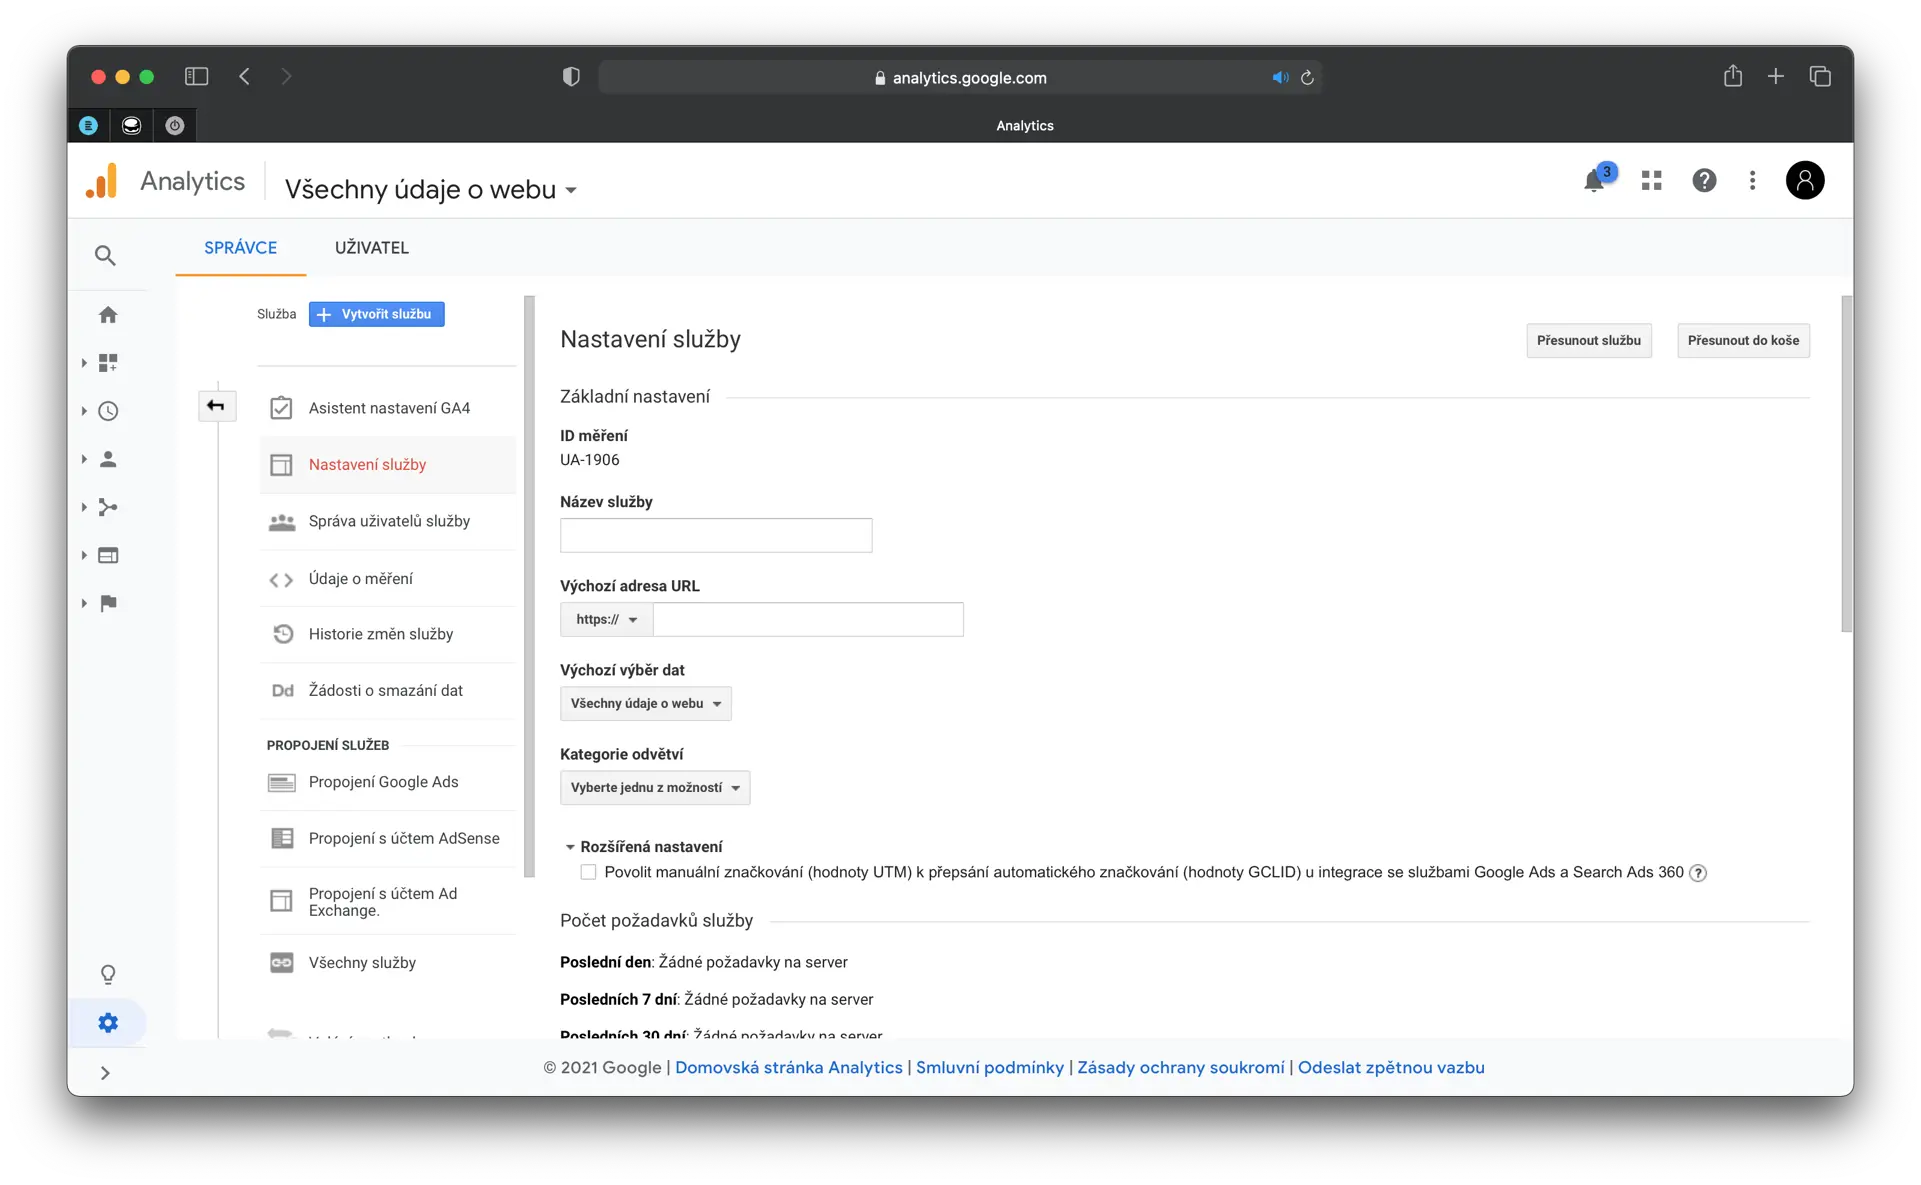Click the Admin gear icon in sidebar

(108, 1022)
